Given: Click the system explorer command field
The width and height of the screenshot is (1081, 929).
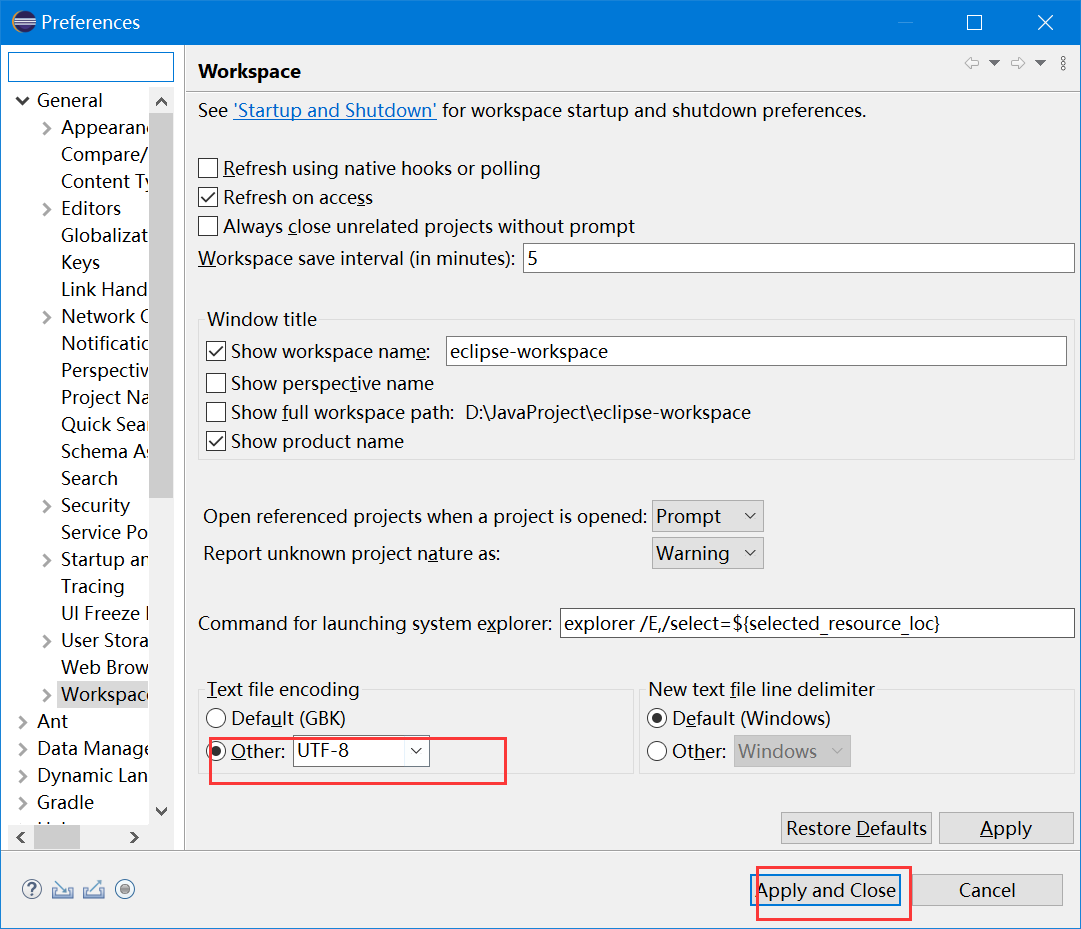Looking at the screenshot, I should [817, 623].
